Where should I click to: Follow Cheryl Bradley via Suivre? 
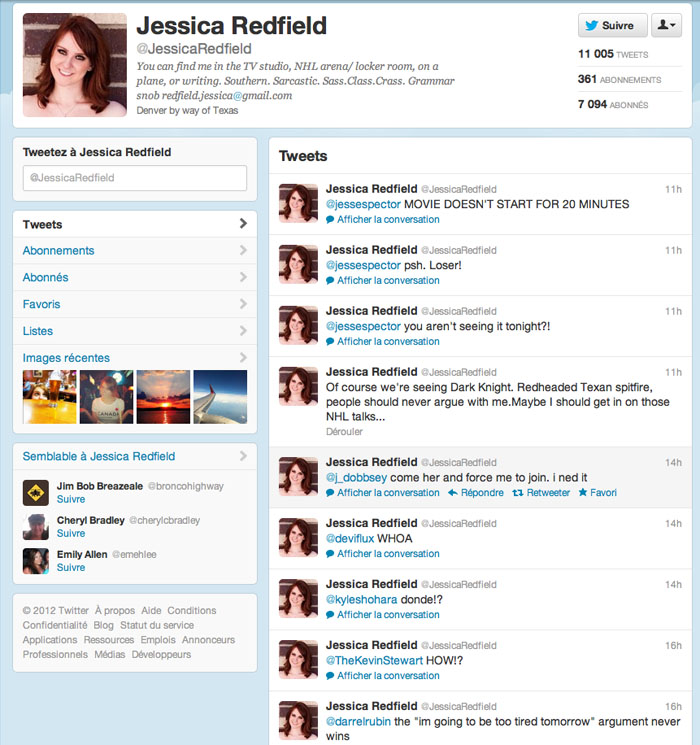[x=71, y=534]
